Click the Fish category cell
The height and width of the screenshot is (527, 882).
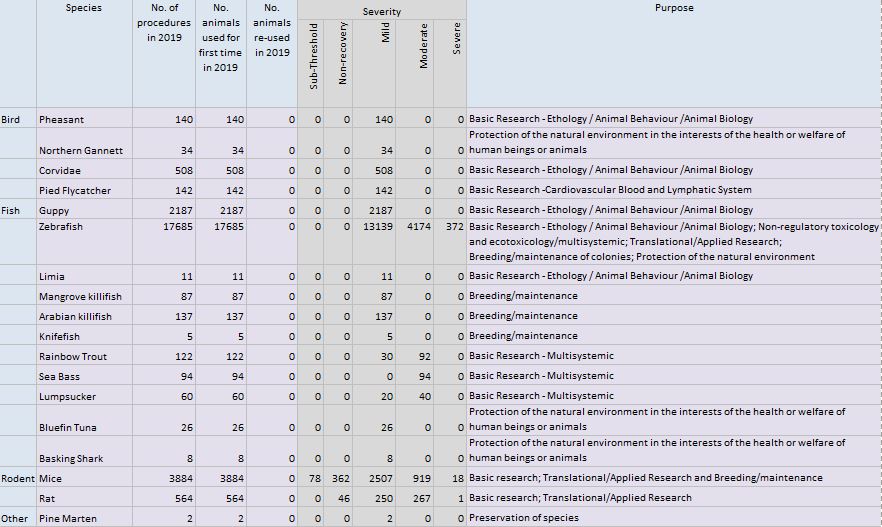pos(11,210)
